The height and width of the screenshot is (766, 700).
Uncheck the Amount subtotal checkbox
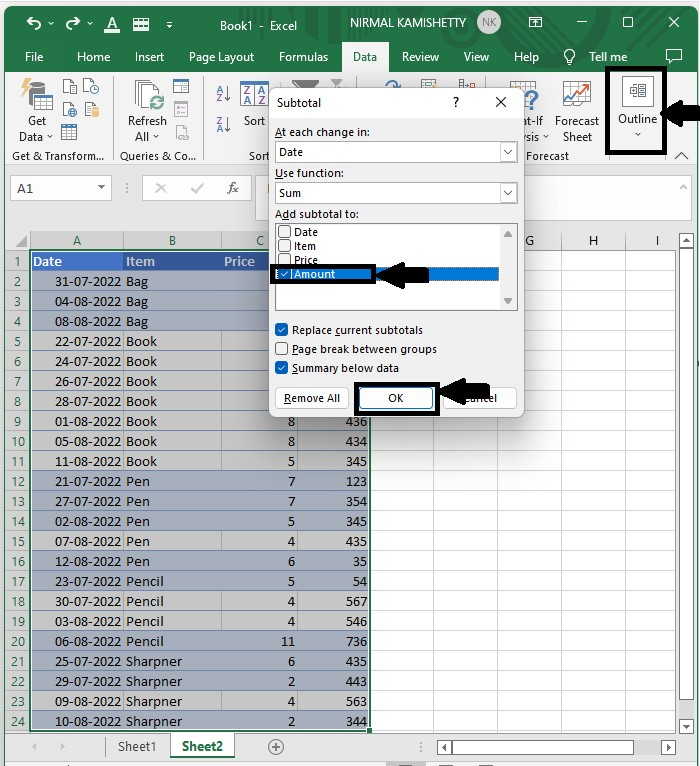click(284, 274)
